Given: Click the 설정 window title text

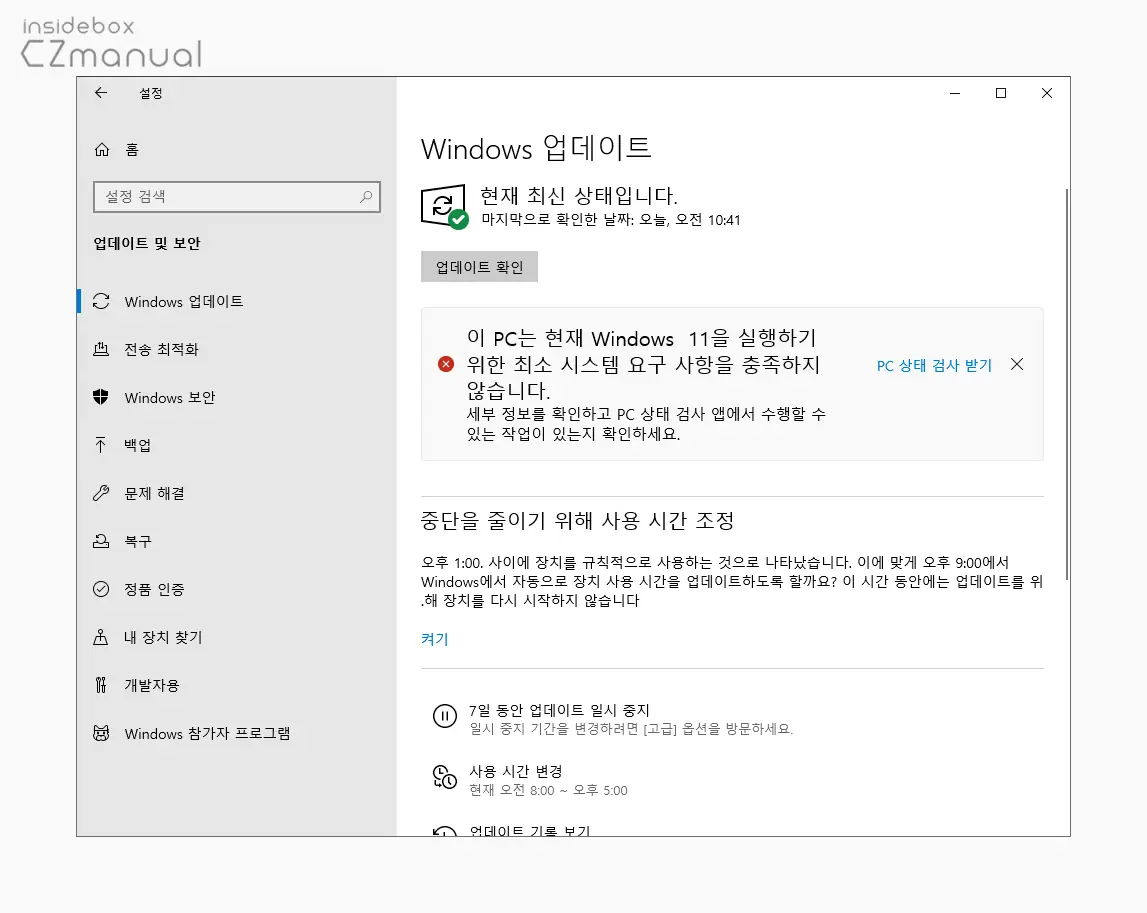Looking at the screenshot, I should pyautogui.click(x=151, y=93).
